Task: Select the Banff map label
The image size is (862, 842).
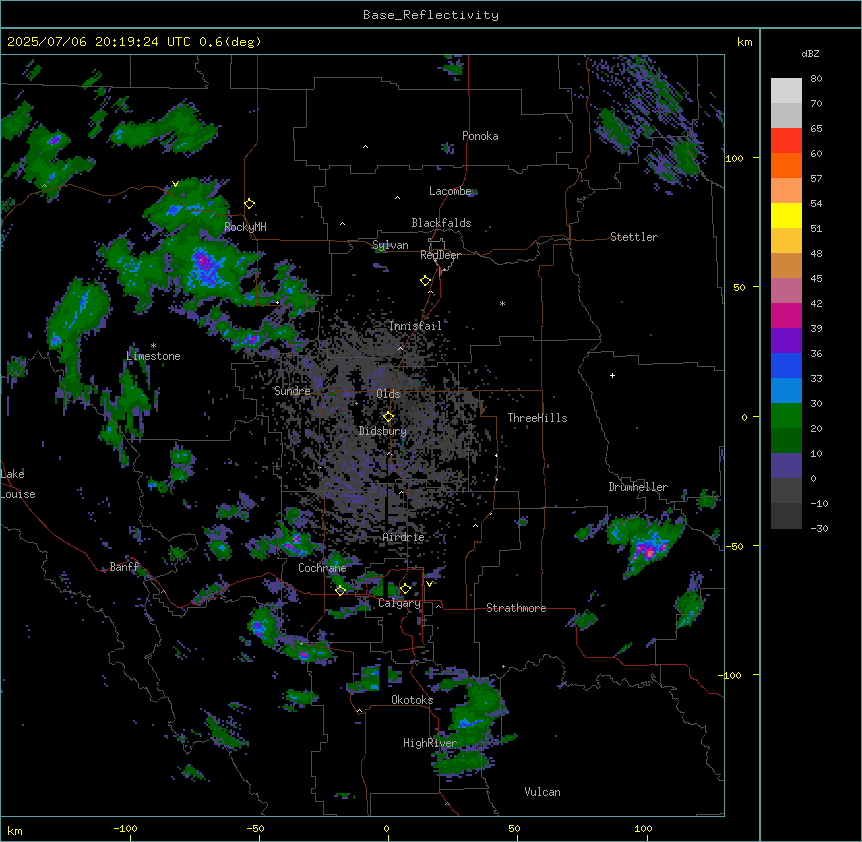Action: click(124, 567)
